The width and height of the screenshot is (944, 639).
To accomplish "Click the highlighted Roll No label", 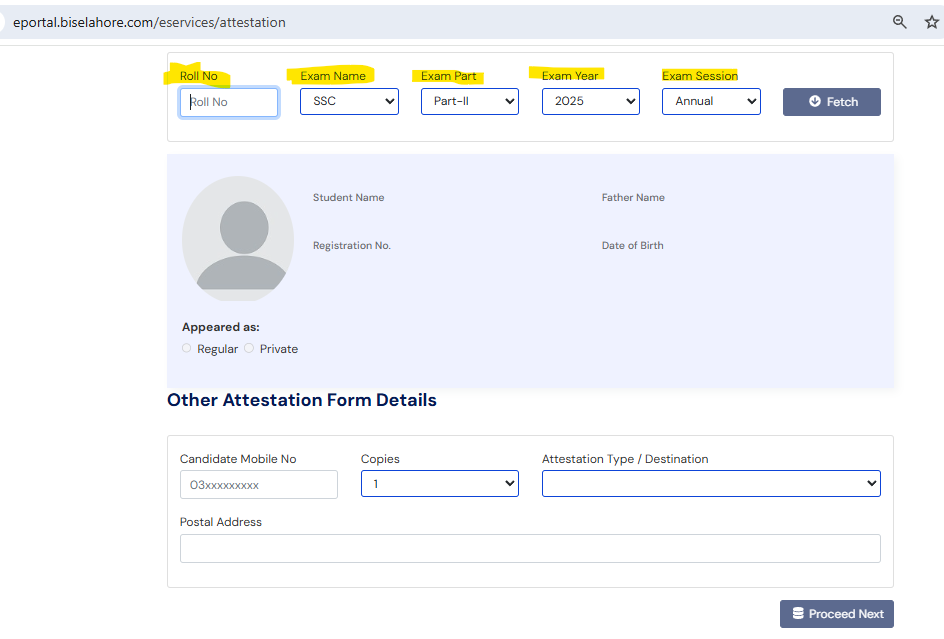I will point(199,76).
